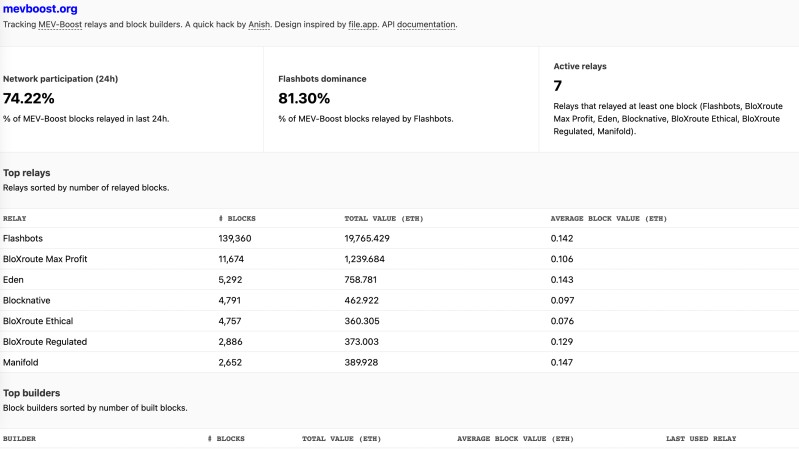The image size is (799, 450).
Task: Open the API documentation link
Action: 427,24
